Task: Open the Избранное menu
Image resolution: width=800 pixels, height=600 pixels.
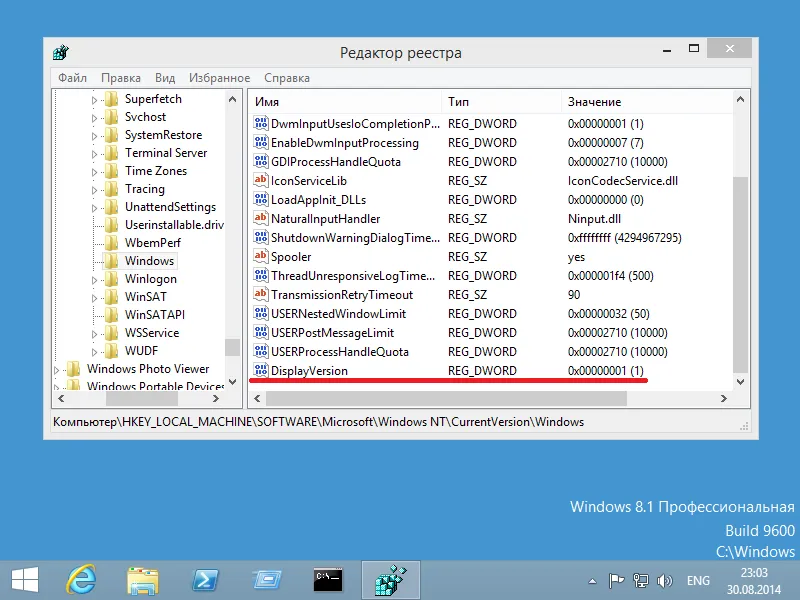Action: tap(219, 78)
